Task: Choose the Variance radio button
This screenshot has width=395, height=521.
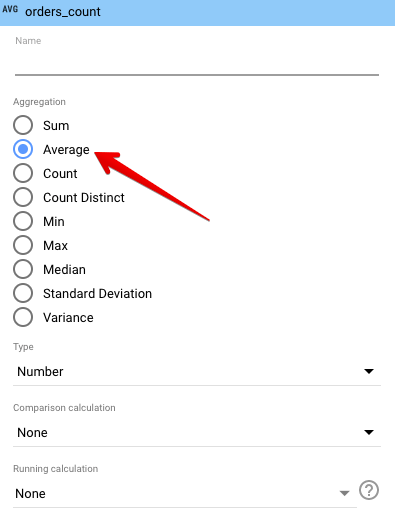Action: tap(23, 317)
